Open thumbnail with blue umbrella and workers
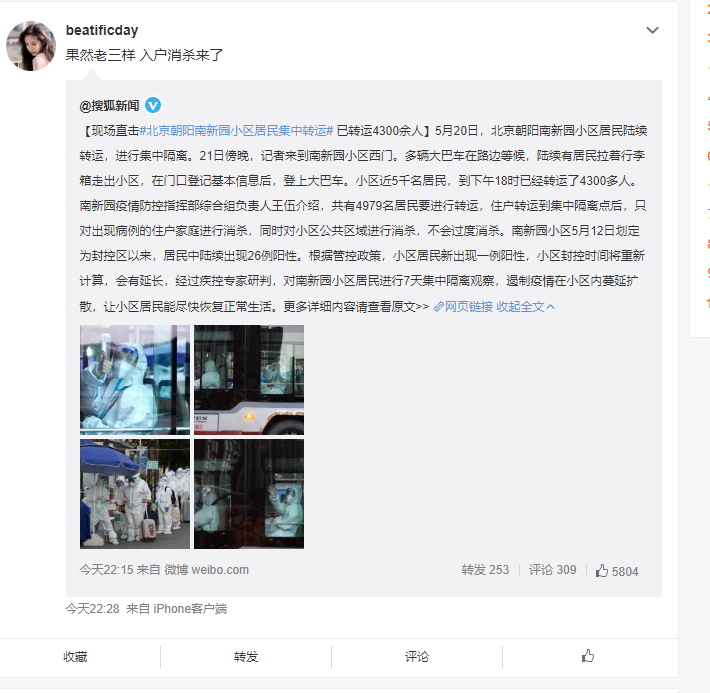 (x=135, y=494)
